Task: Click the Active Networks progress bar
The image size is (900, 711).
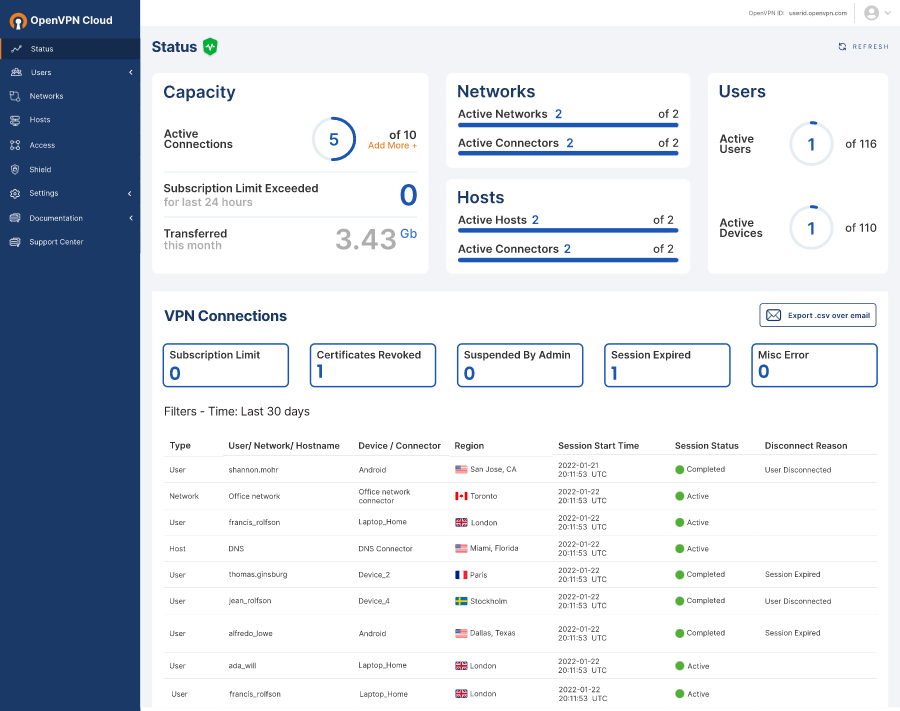Action: (568, 125)
